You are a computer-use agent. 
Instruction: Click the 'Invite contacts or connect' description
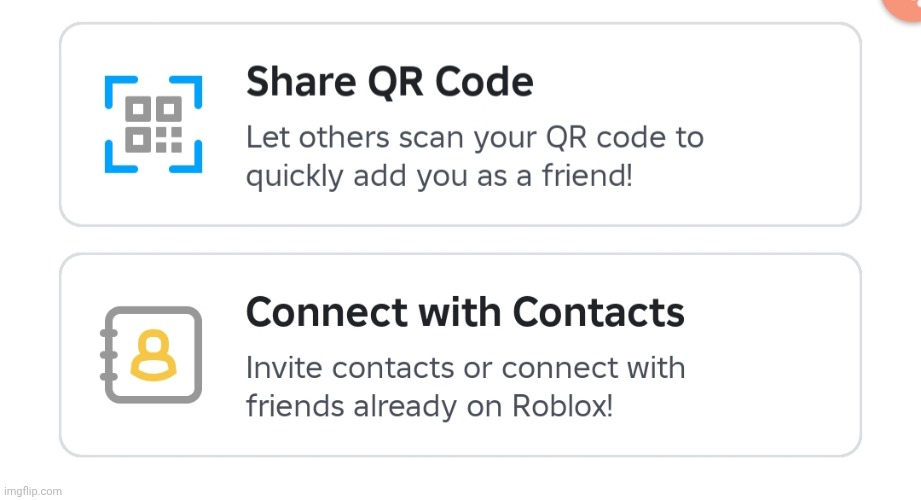pos(465,387)
